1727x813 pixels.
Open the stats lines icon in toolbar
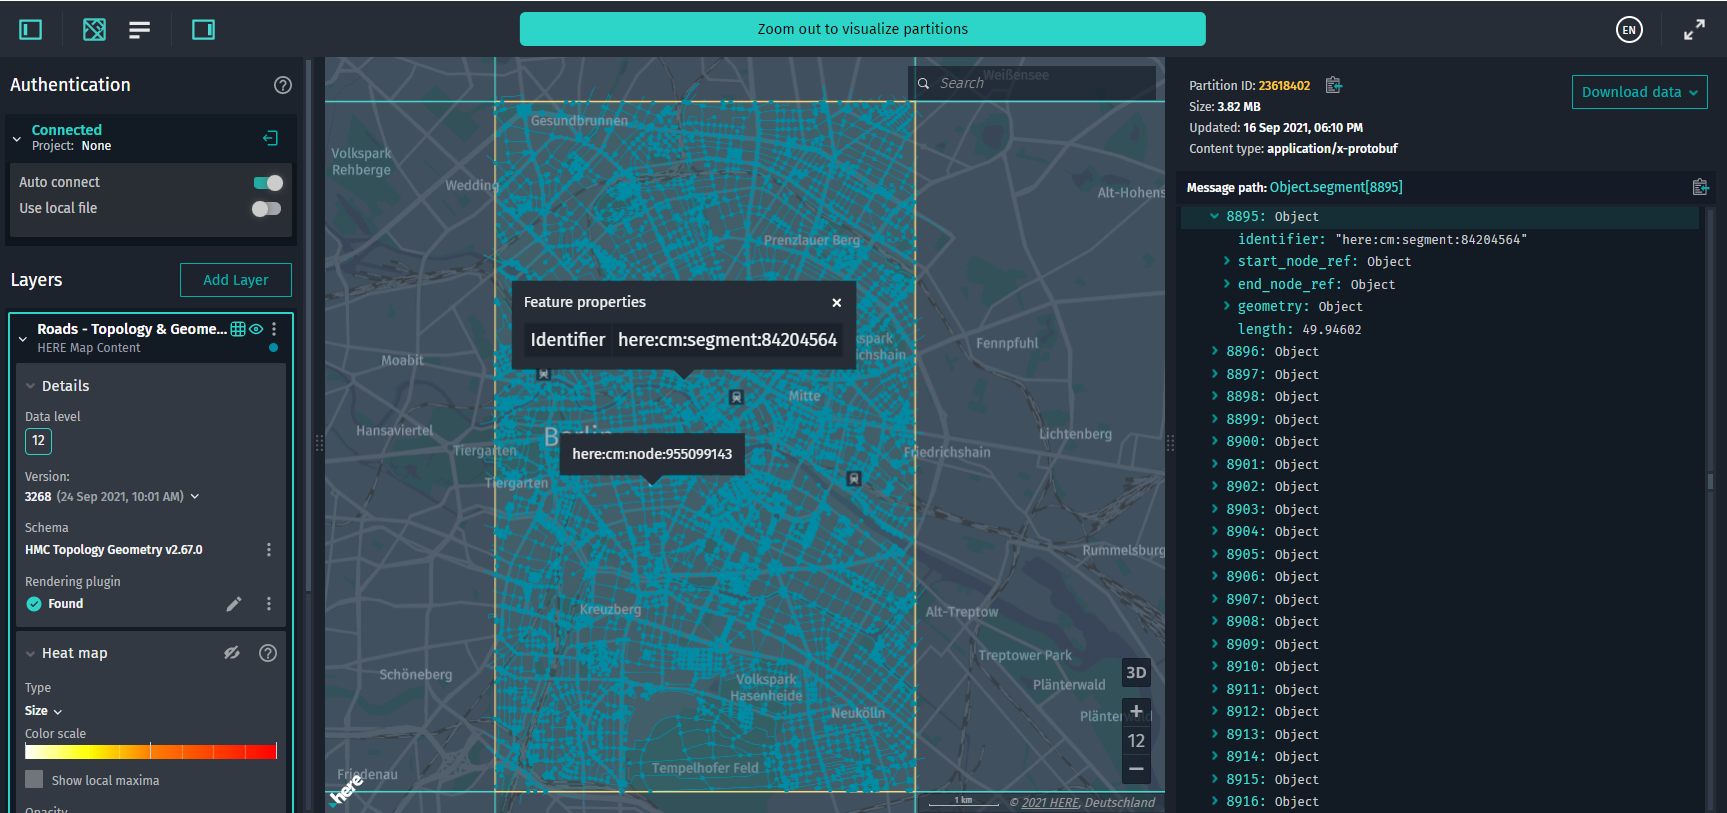click(x=140, y=30)
